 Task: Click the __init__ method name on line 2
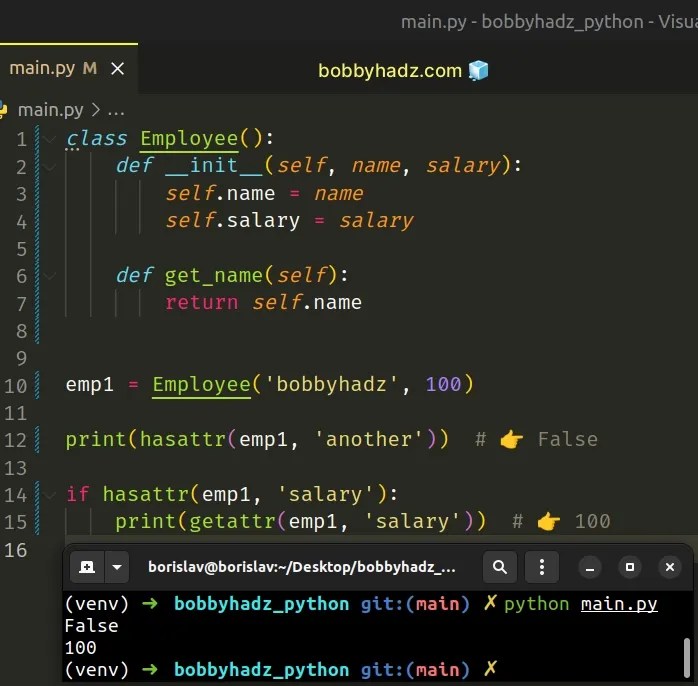214,166
